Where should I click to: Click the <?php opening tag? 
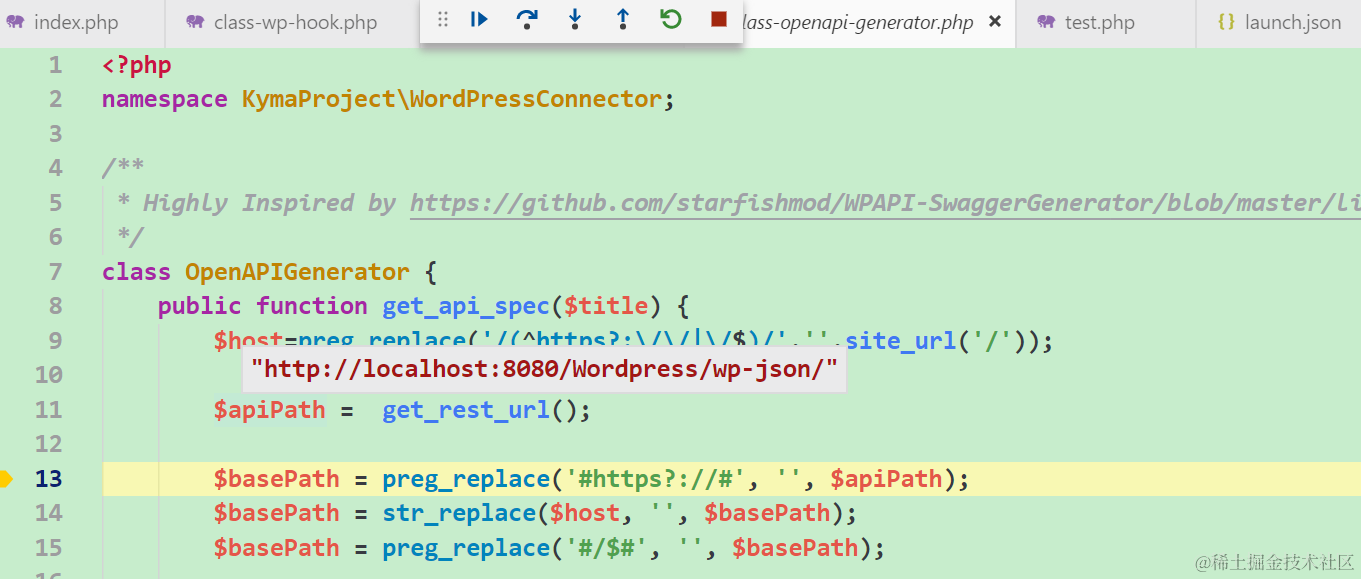(x=137, y=66)
